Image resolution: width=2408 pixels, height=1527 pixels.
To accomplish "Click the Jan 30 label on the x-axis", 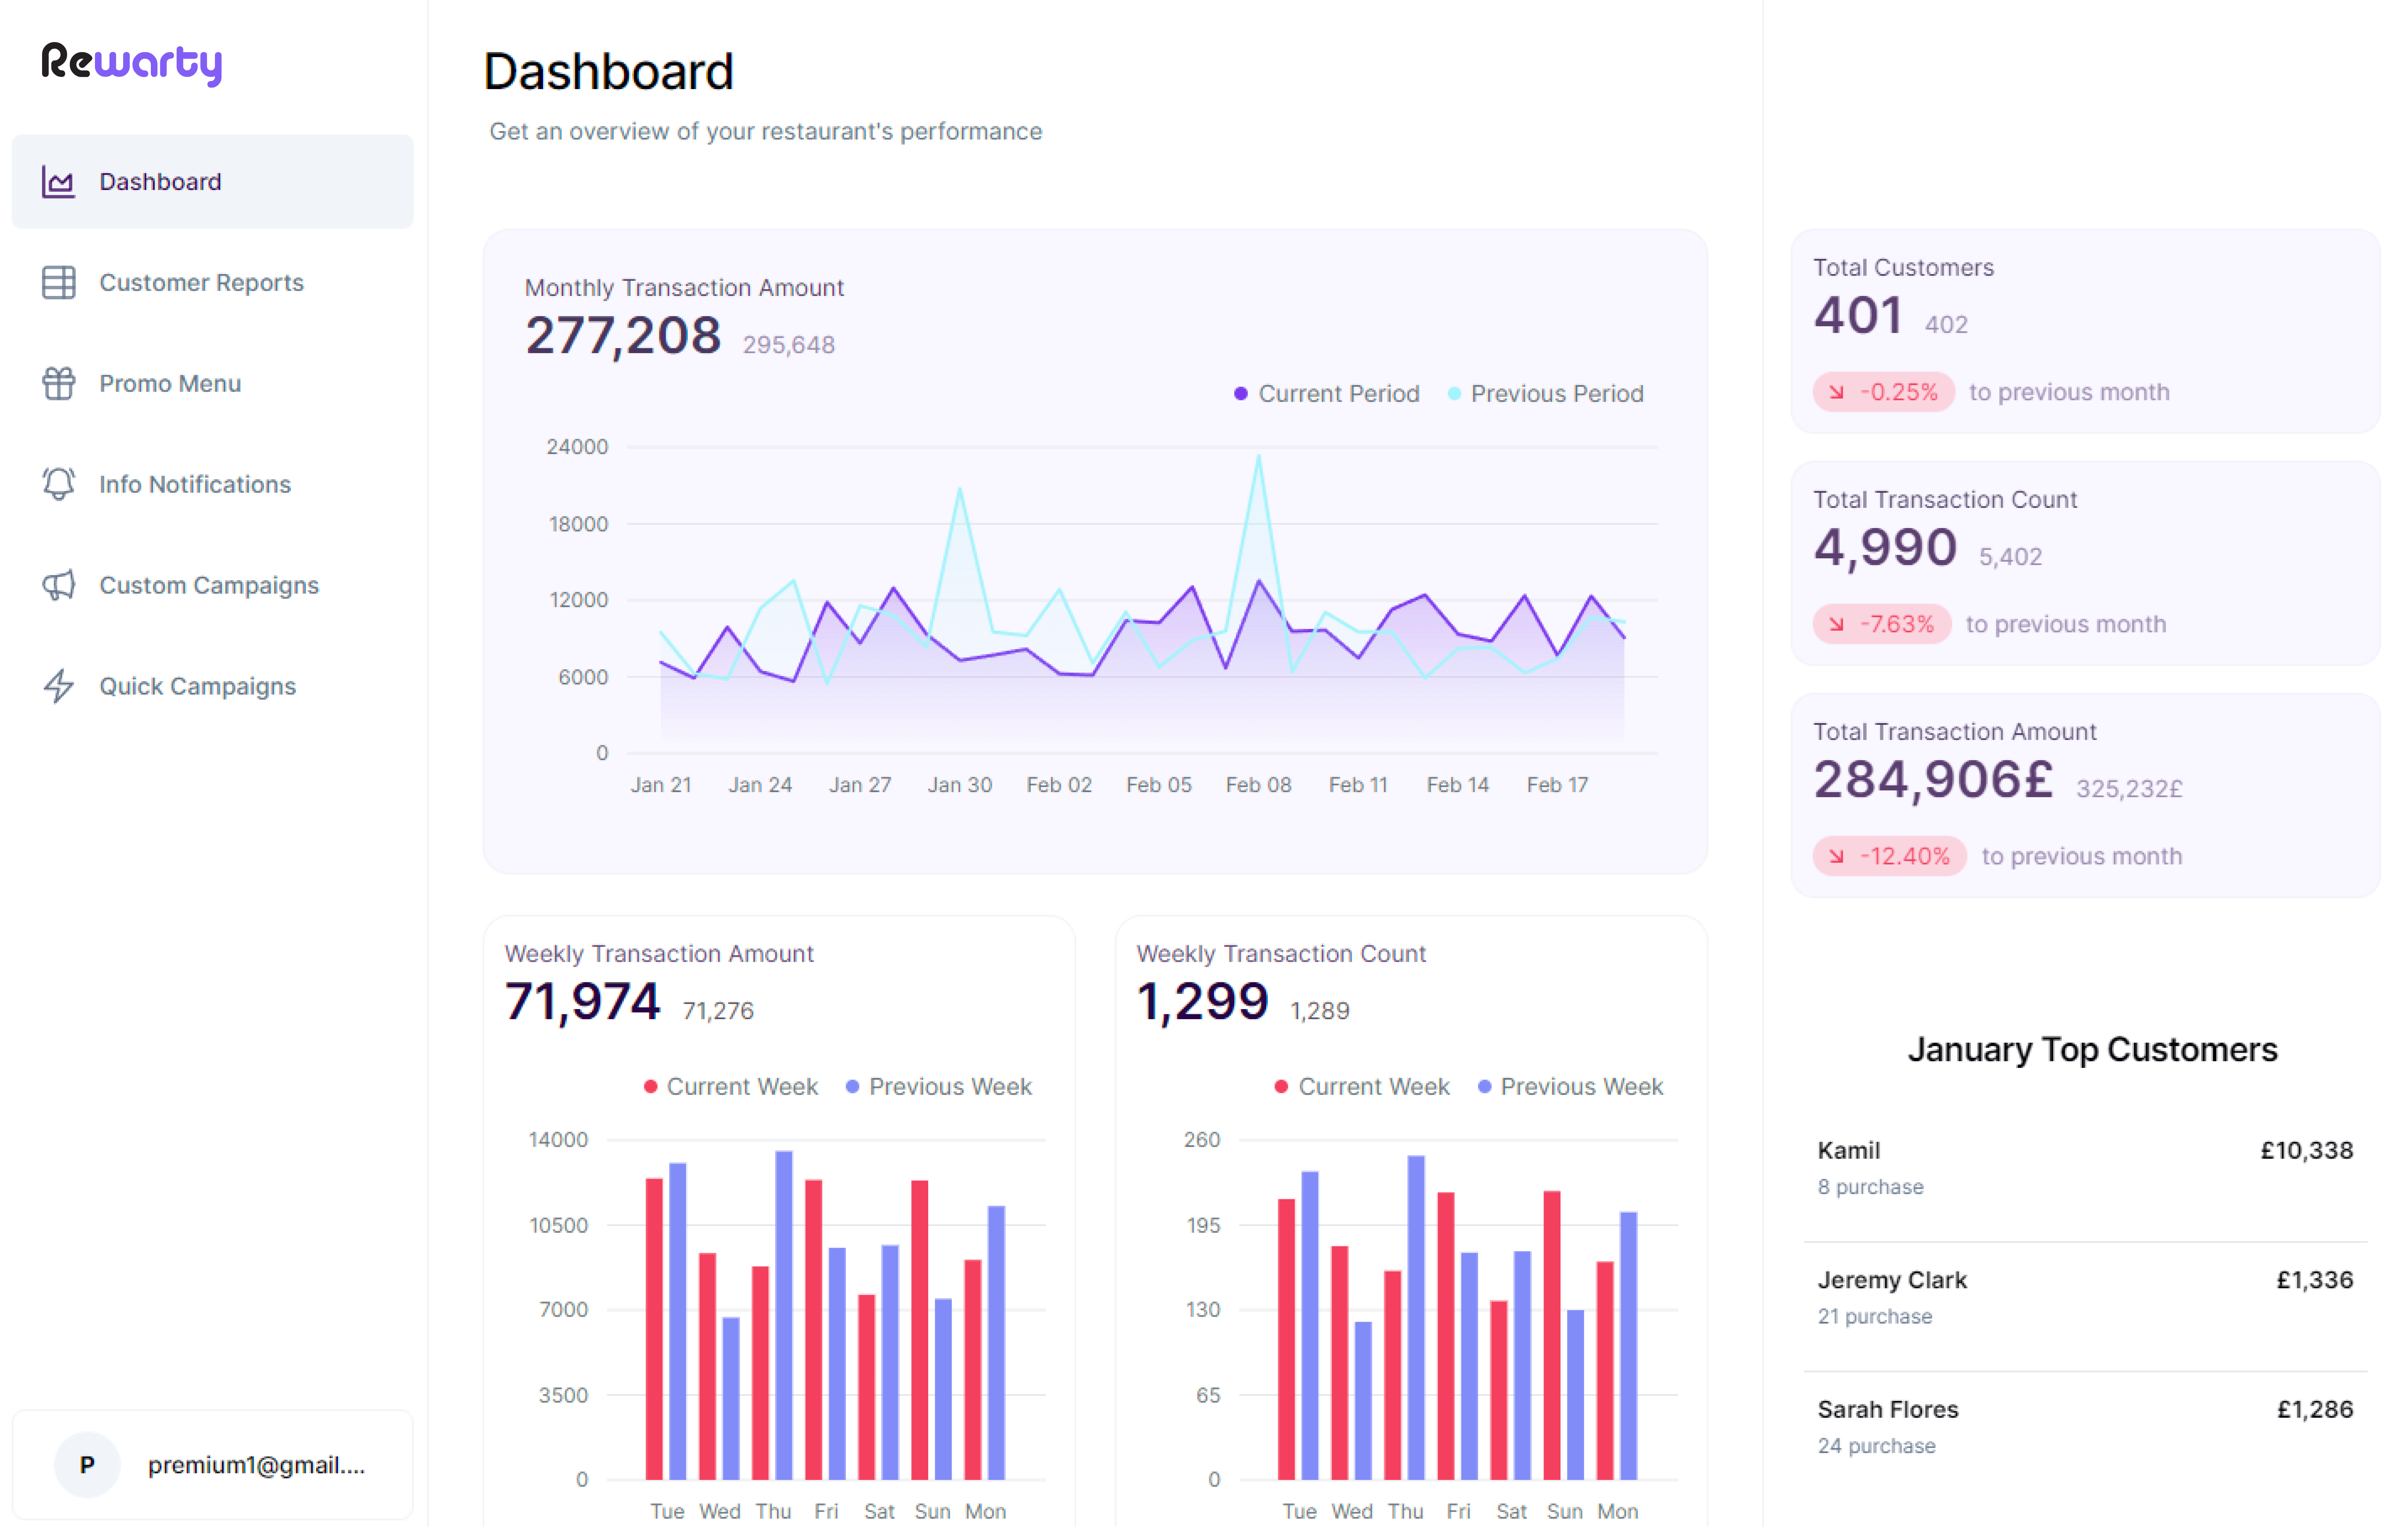I will click(959, 785).
